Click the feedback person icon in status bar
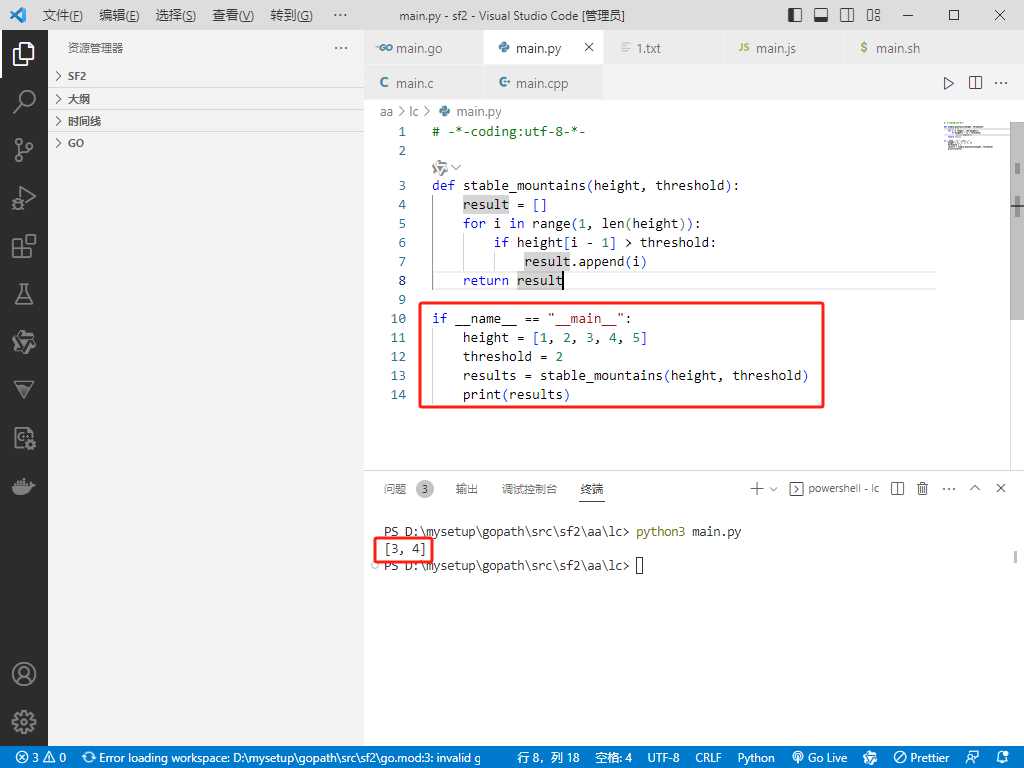Screen dimensions: 1024x768 pyautogui.click(x=972, y=758)
